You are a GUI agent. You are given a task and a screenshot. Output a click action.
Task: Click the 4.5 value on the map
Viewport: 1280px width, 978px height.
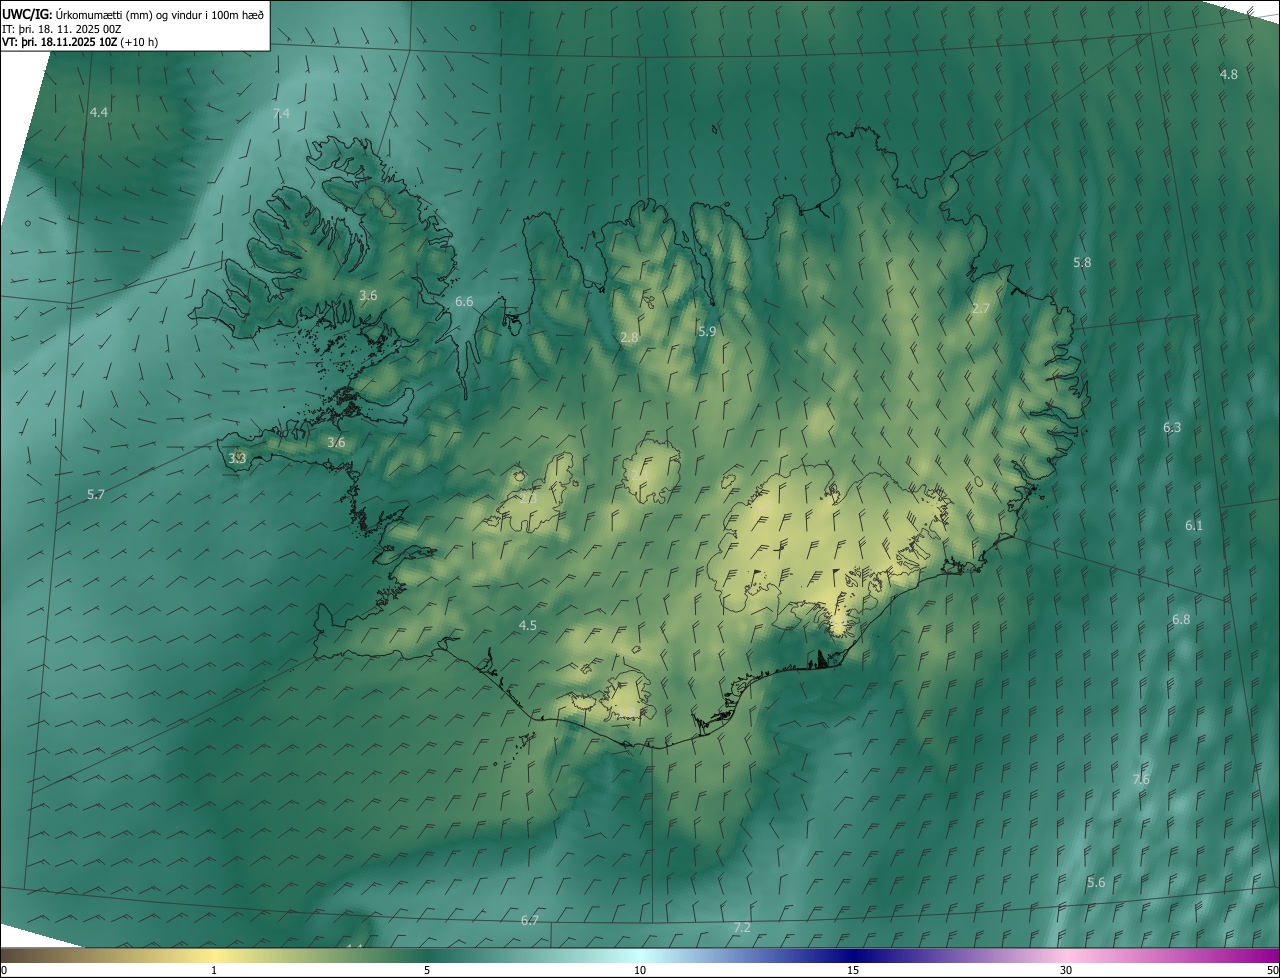(527, 625)
